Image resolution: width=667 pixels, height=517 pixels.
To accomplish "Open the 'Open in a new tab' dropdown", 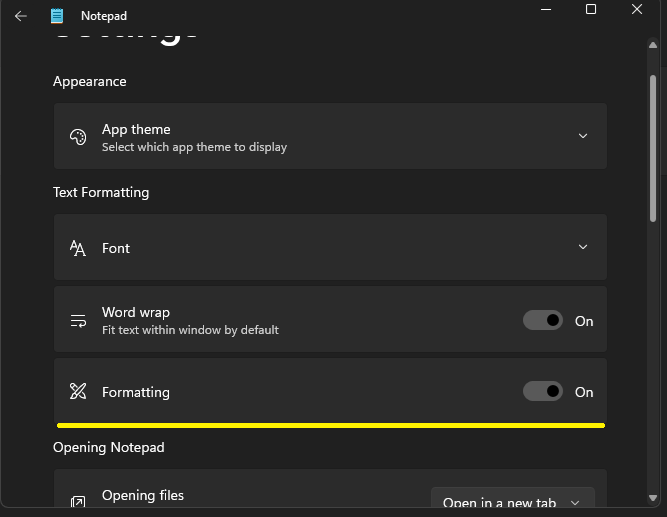I will pyautogui.click(x=513, y=498).
